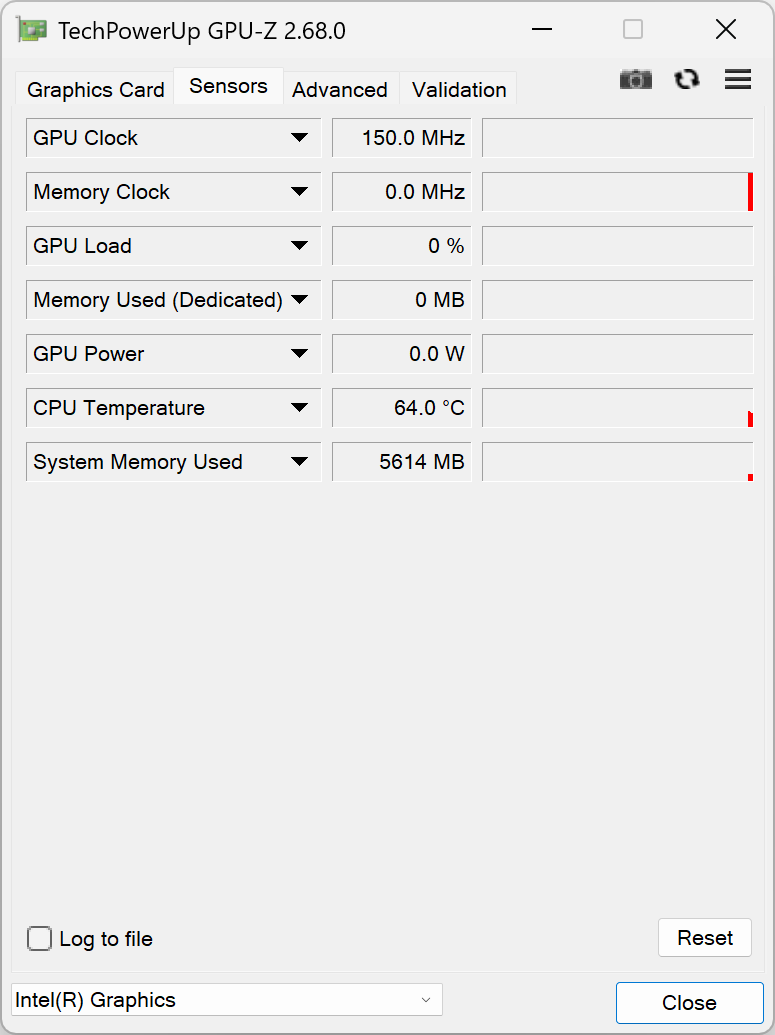Switch to the Graphics Card tab

point(95,90)
